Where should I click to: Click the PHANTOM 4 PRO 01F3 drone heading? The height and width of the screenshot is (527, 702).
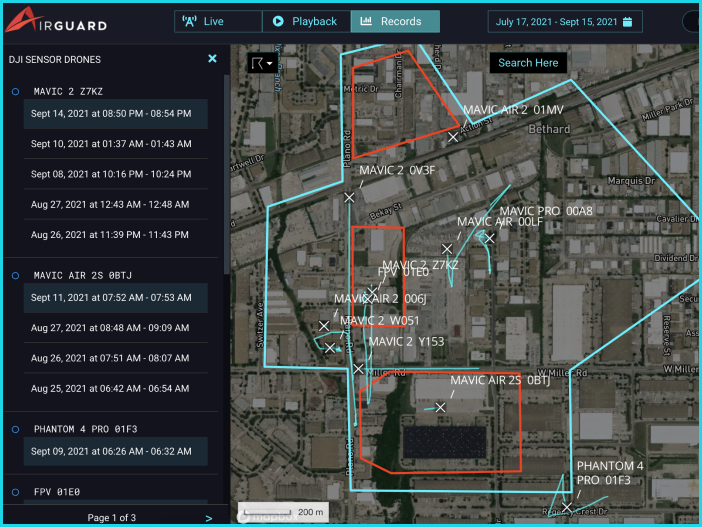pos(86,429)
